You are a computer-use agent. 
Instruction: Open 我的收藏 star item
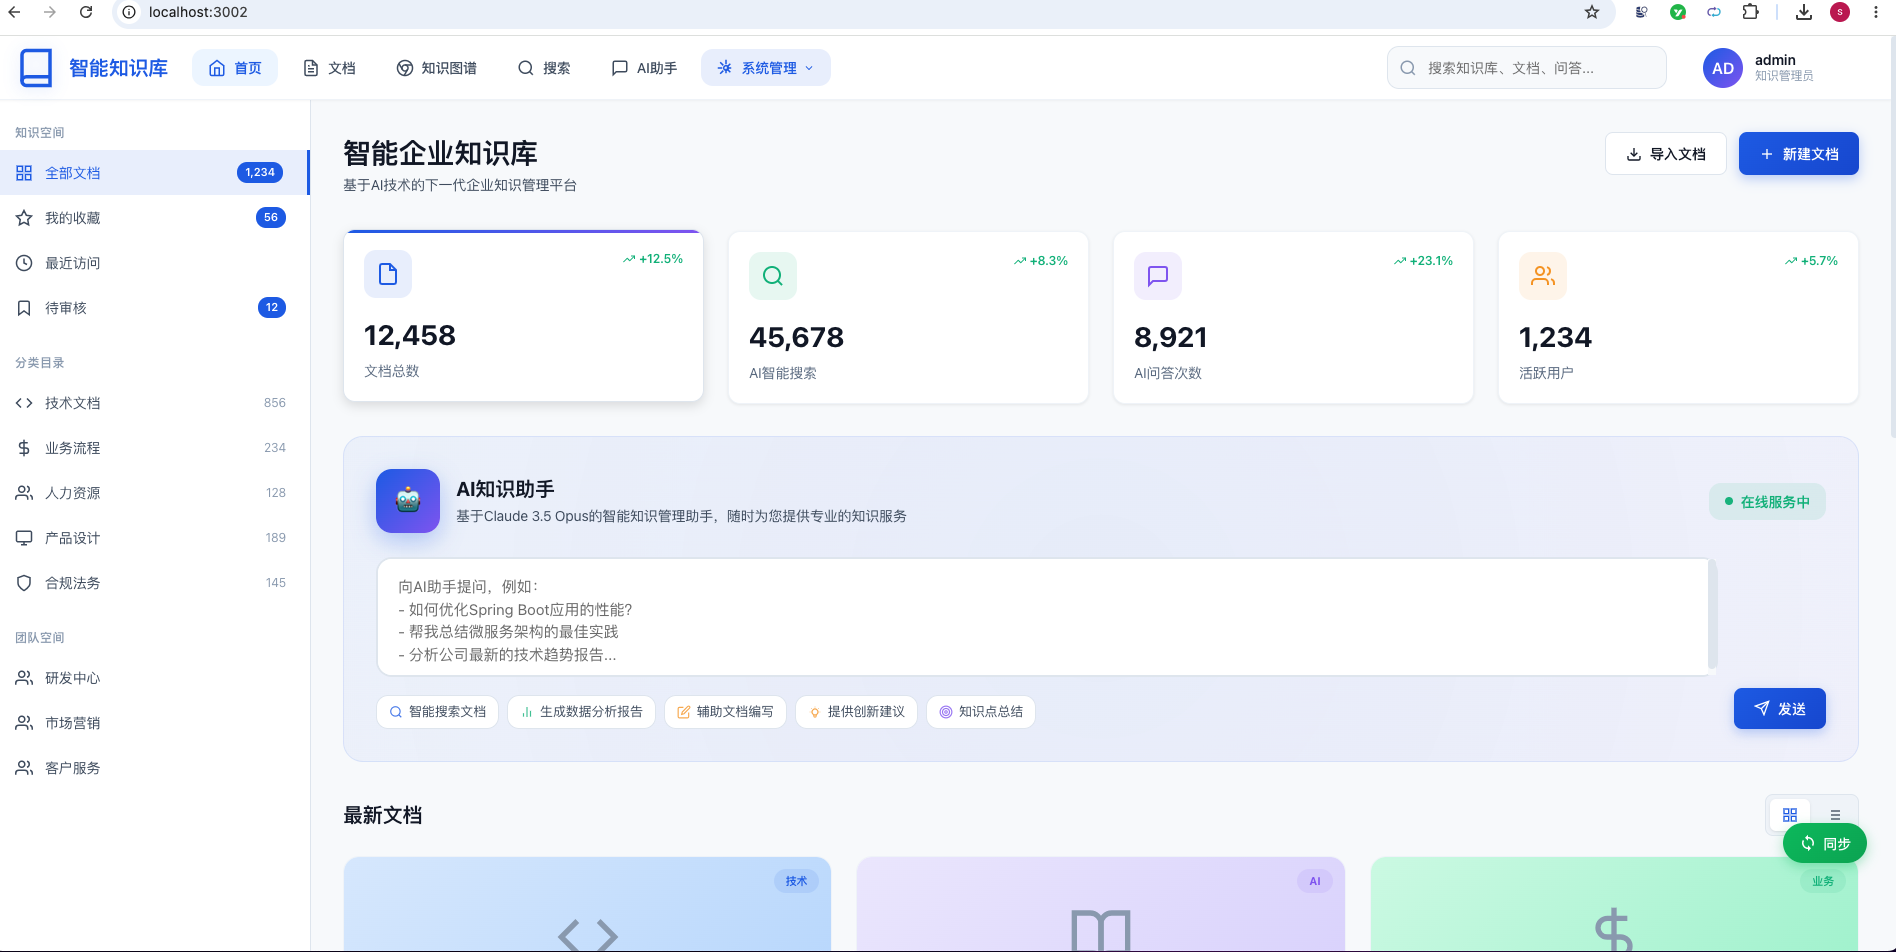[154, 218]
